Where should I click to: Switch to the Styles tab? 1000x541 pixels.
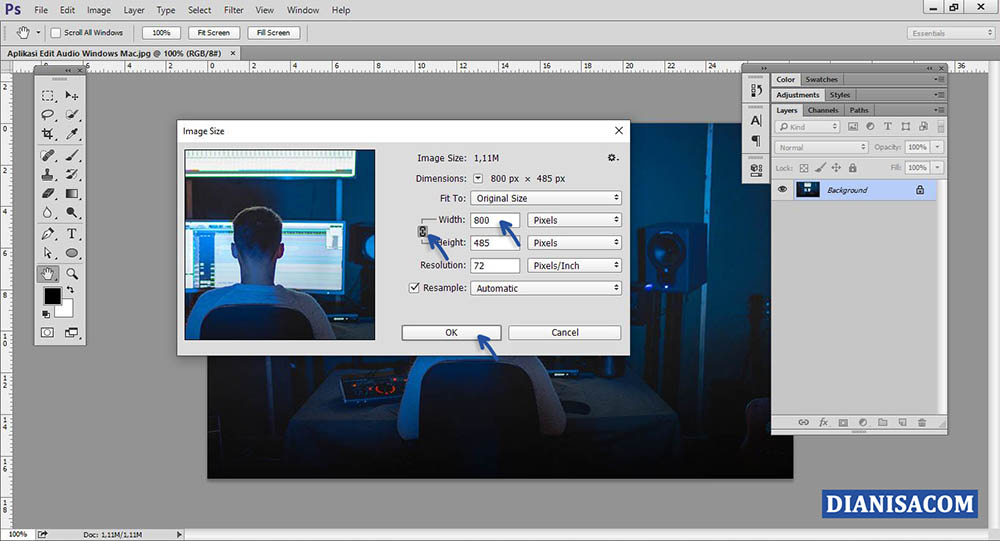tap(839, 94)
